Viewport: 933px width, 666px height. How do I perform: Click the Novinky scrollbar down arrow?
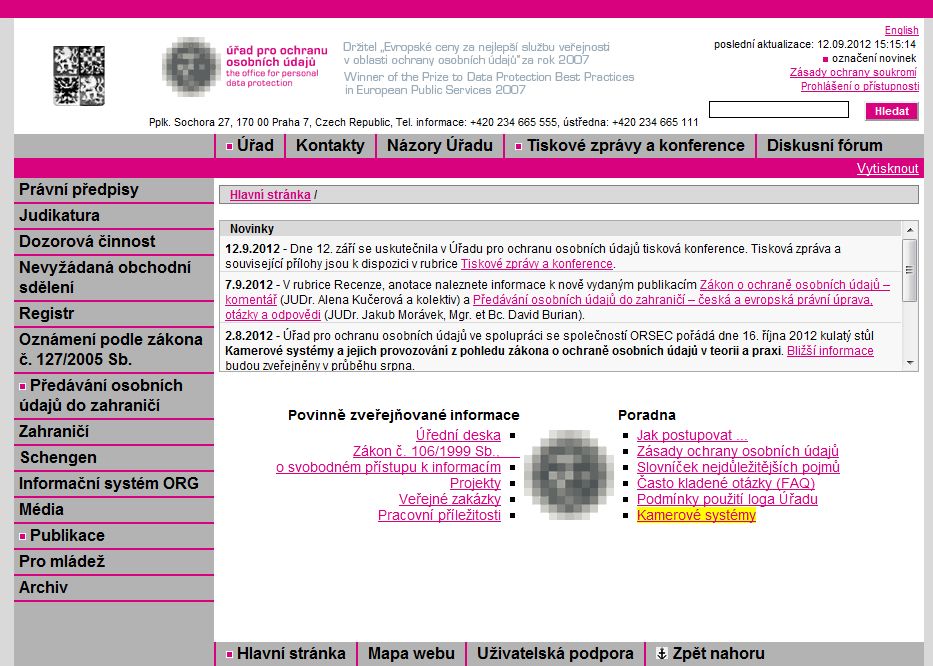(x=910, y=362)
